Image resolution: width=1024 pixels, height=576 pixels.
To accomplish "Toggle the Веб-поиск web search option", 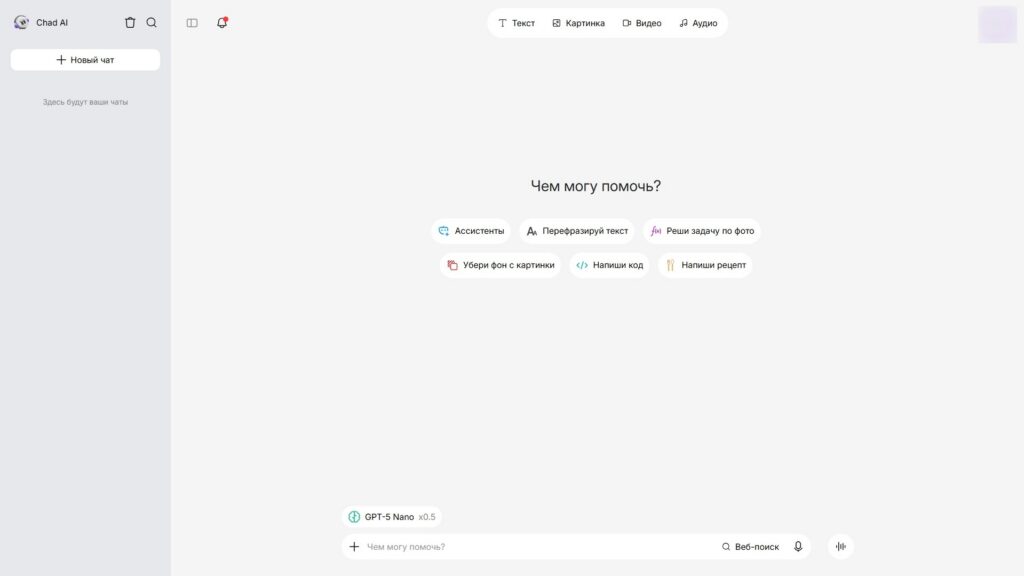I will coord(750,547).
